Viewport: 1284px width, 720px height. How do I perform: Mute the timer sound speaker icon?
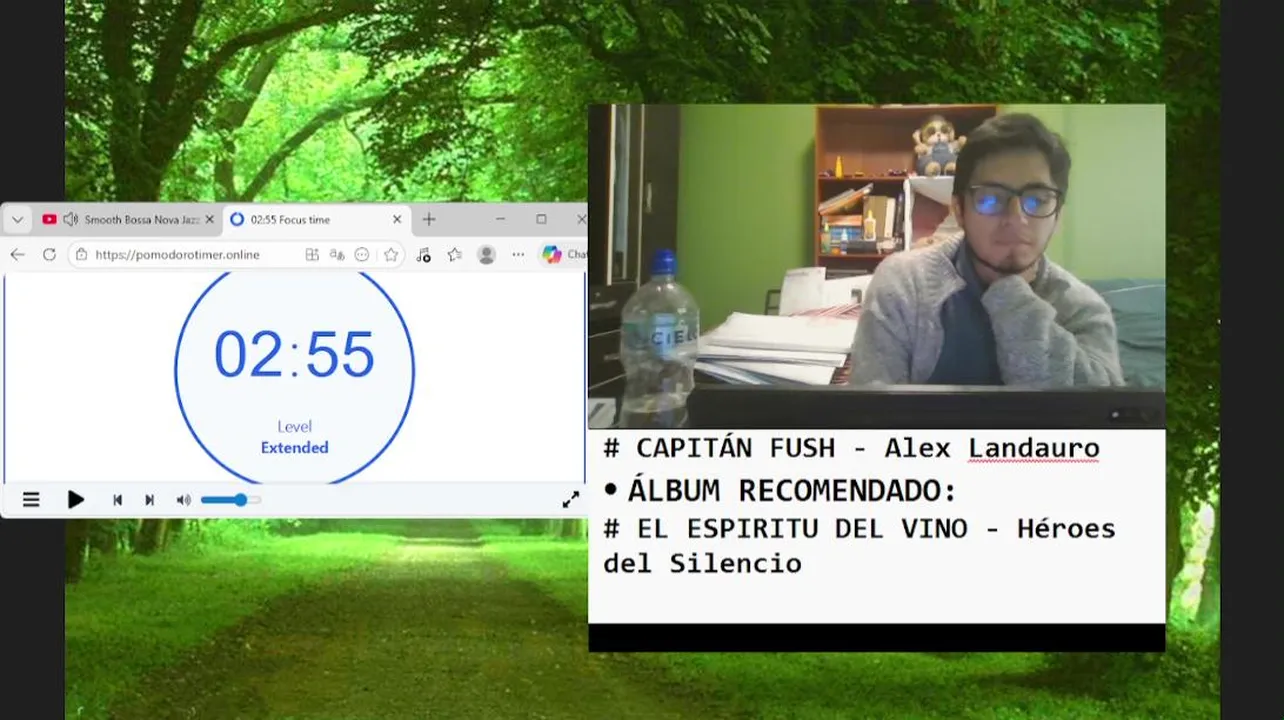pyautogui.click(x=183, y=500)
